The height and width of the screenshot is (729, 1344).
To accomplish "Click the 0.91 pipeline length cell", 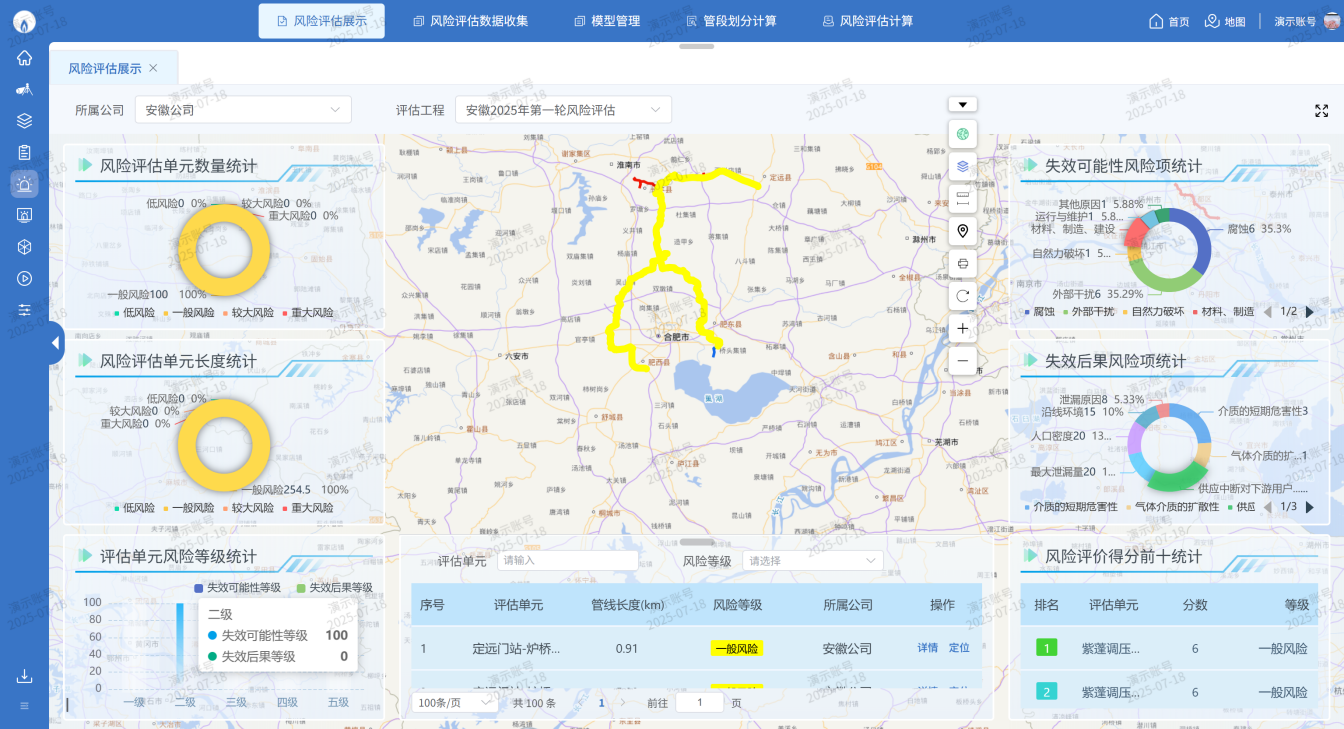I will click(x=627, y=648).
